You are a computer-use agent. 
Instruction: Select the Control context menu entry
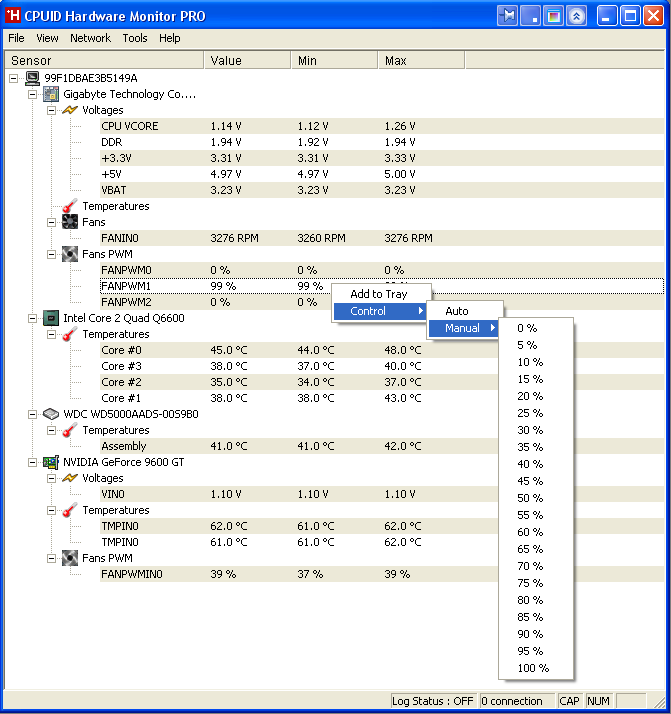[x=381, y=311]
